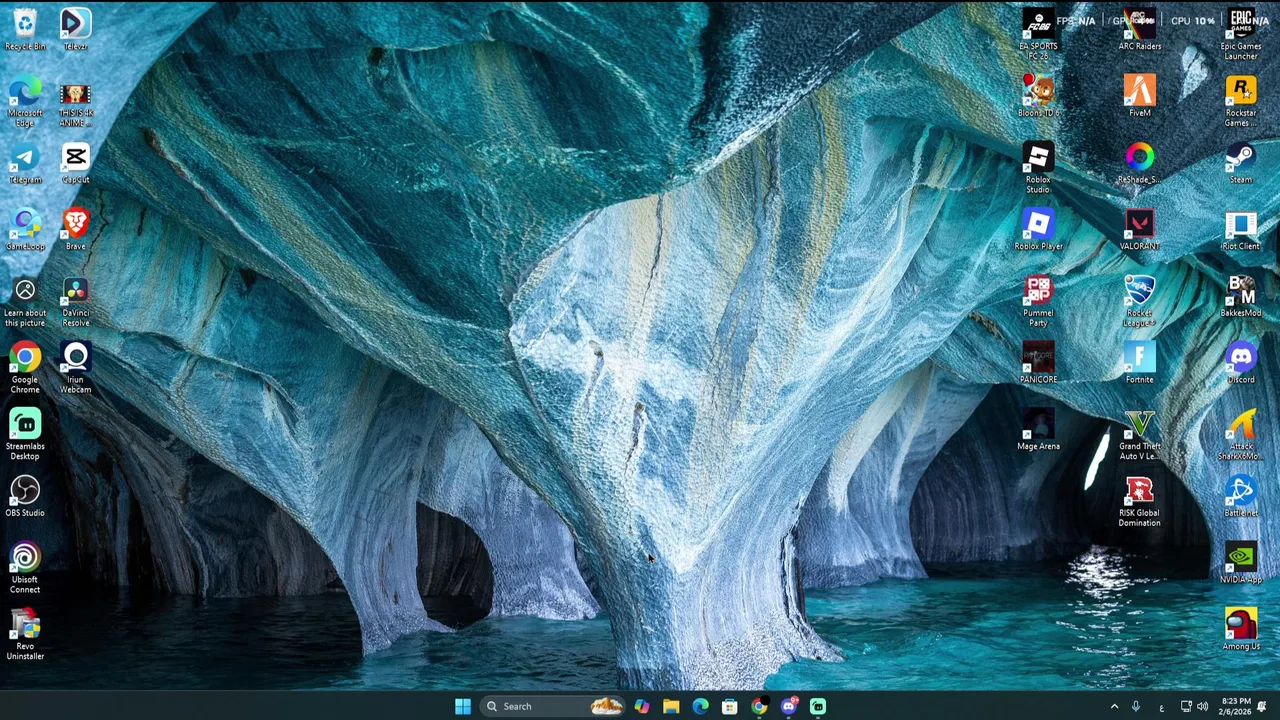Open Ubisoft Connect desktop shortcut
Viewport: 1280px width, 720px height.
[x=25, y=568]
